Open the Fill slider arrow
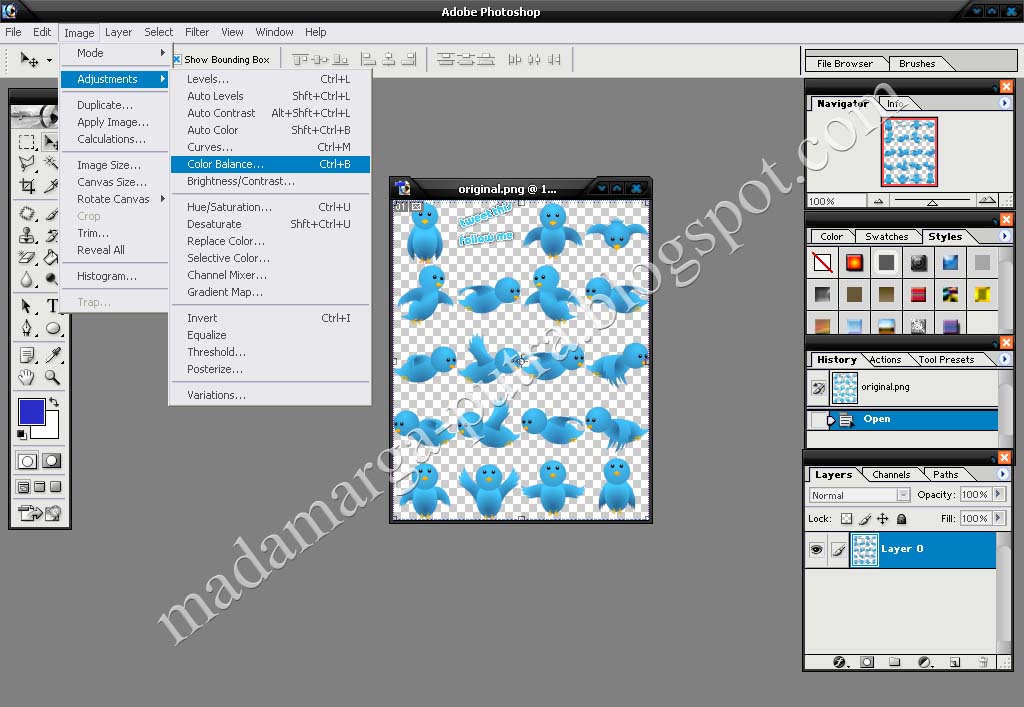The image size is (1024, 707). [998, 518]
